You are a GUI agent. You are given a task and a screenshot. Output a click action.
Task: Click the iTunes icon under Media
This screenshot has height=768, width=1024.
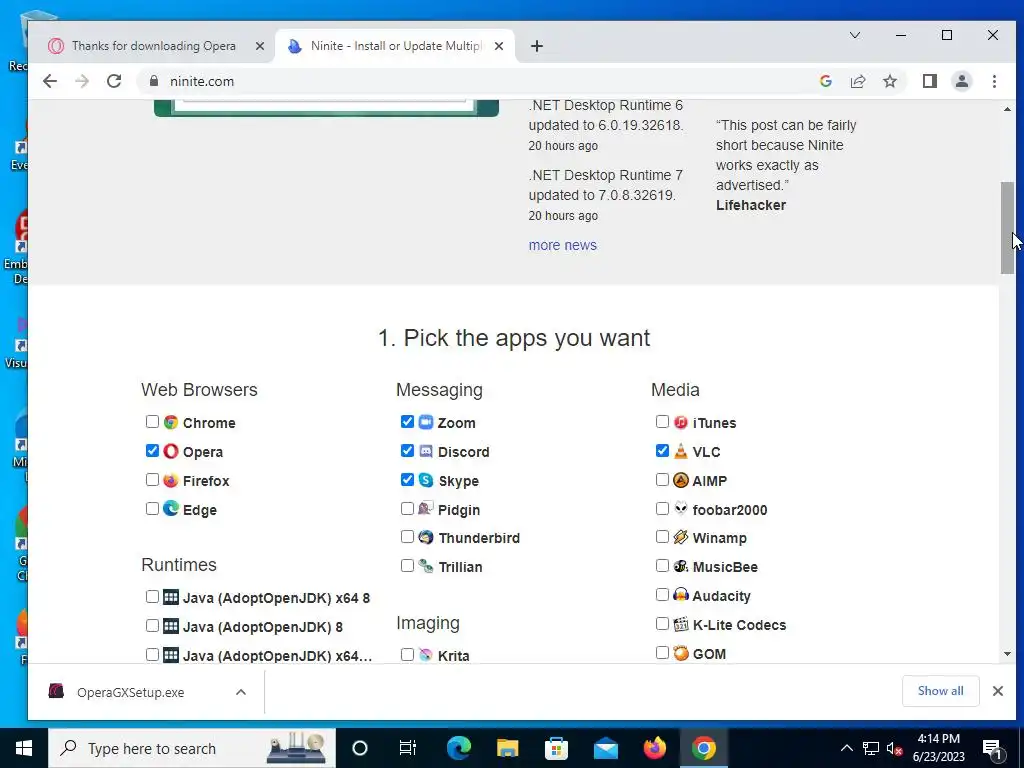680,423
